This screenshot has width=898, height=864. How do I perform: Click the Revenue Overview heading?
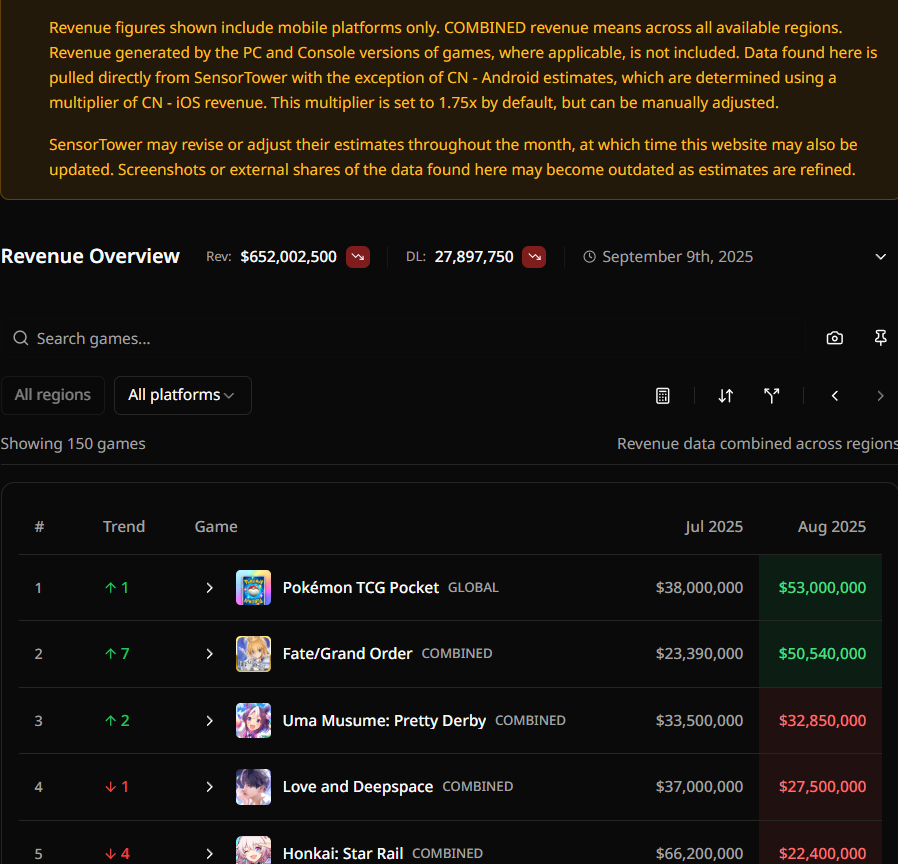click(x=90, y=257)
